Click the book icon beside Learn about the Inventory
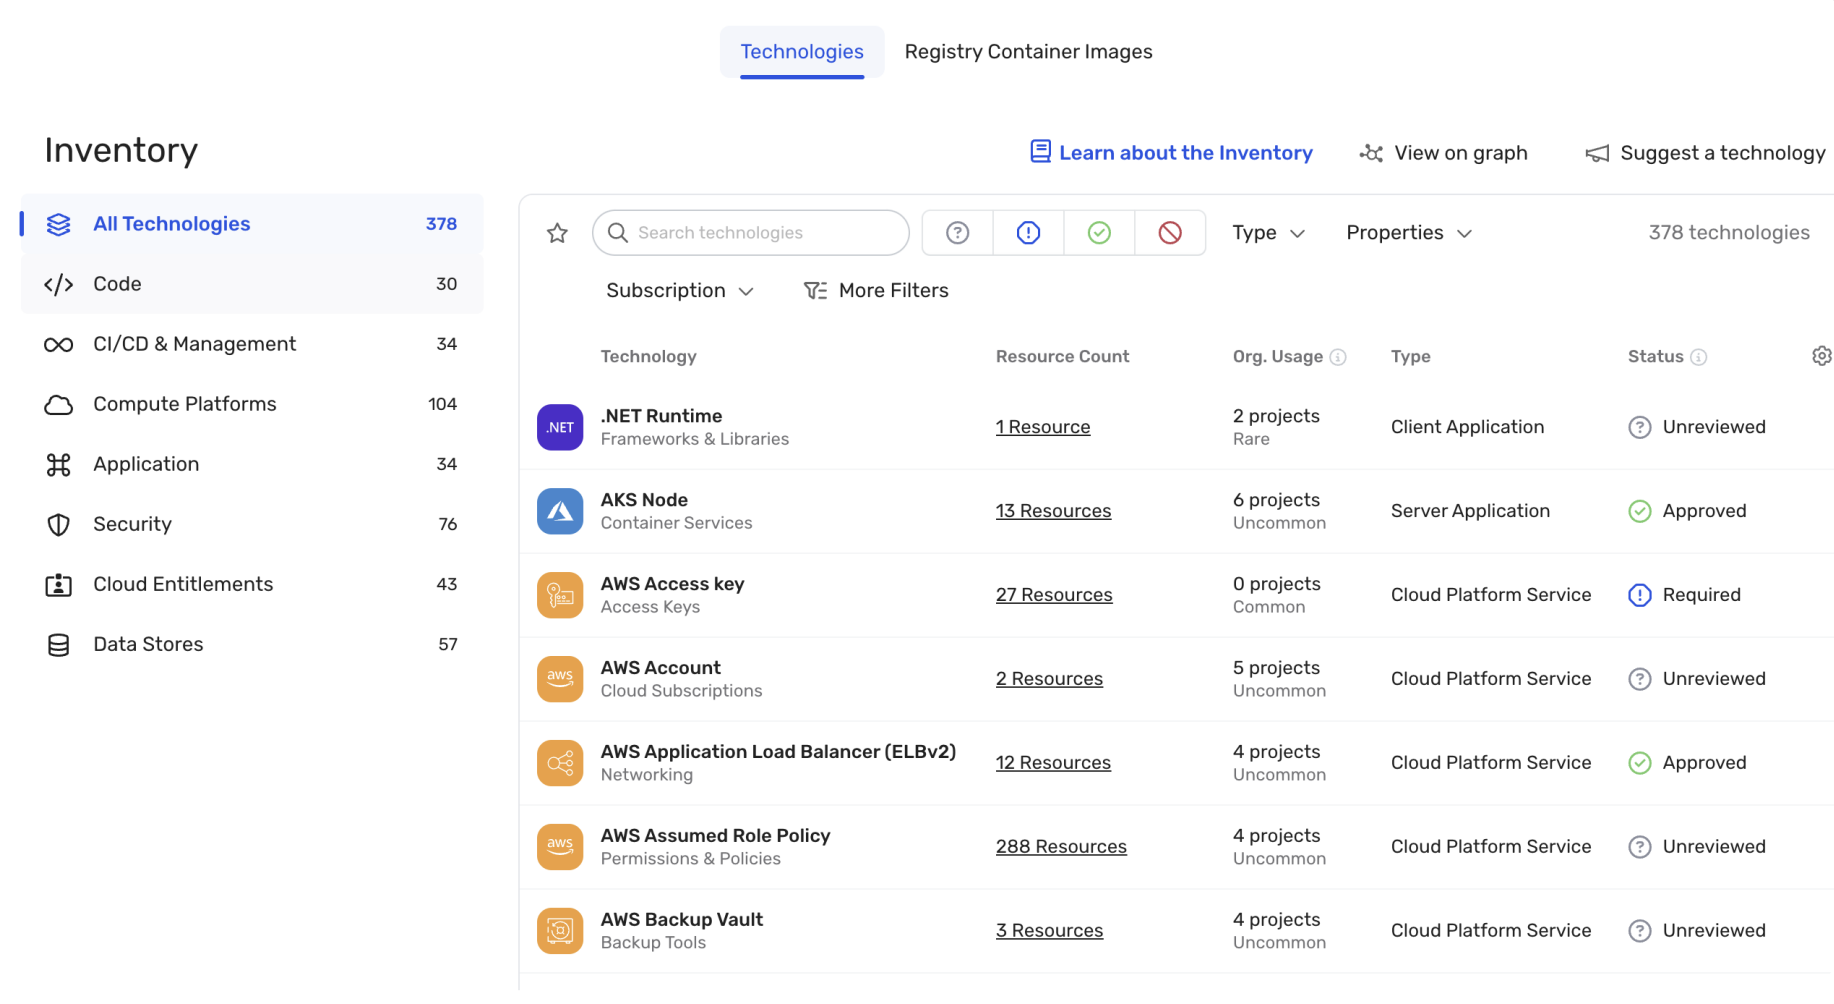The width and height of the screenshot is (1834, 1004). coord(1040,152)
